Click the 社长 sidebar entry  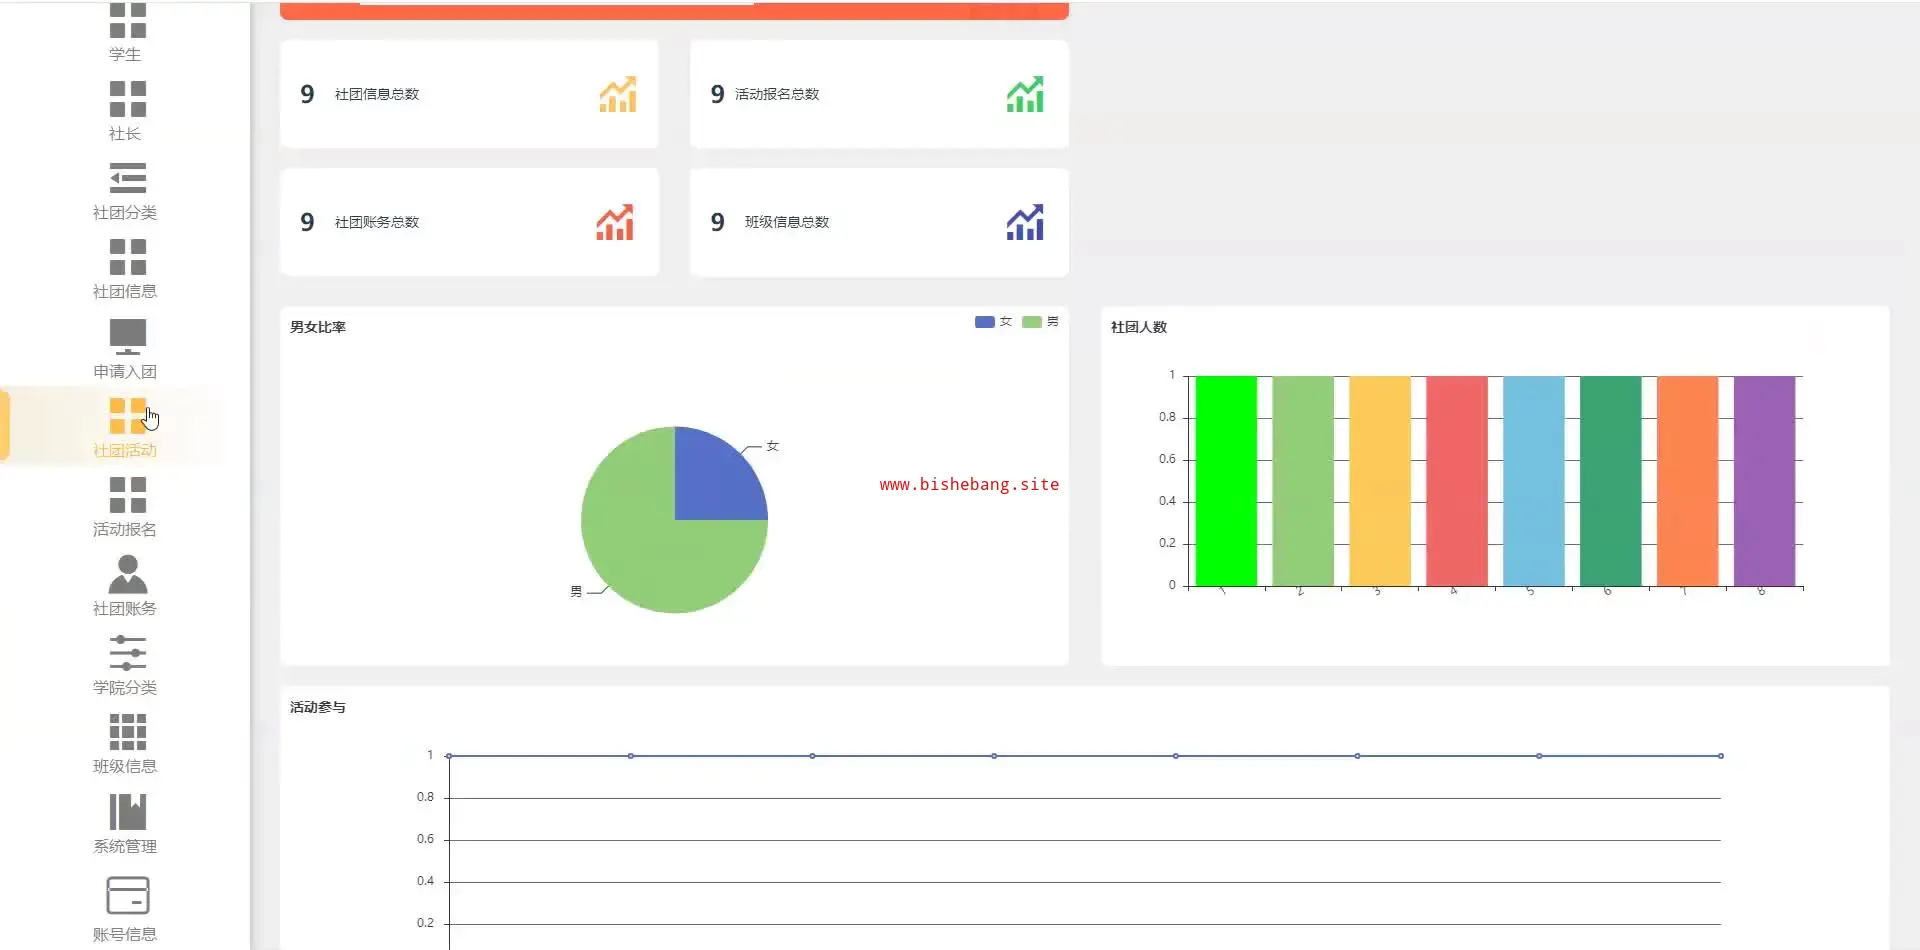(x=125, y=110)
